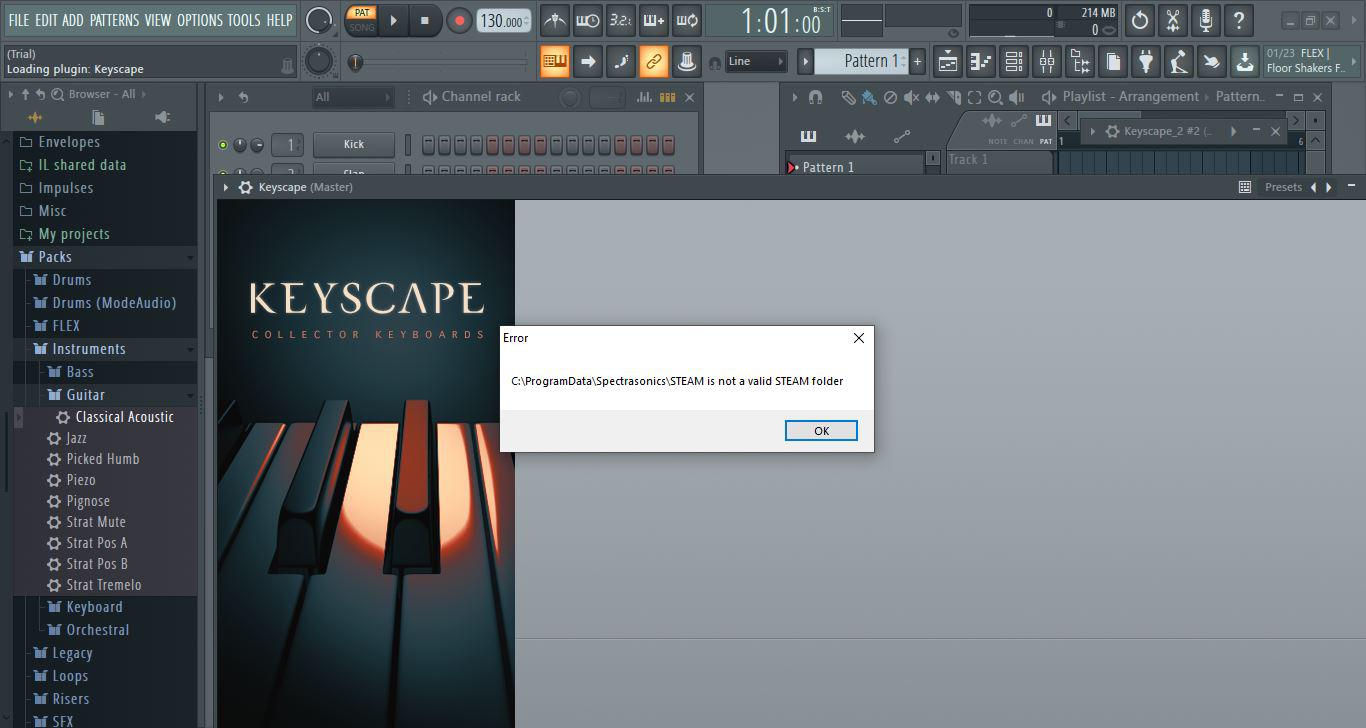The width and height of the screenshot is (1366, 728).
Task: Click the metronome icon in the toolbar
Action: [555, 20]
